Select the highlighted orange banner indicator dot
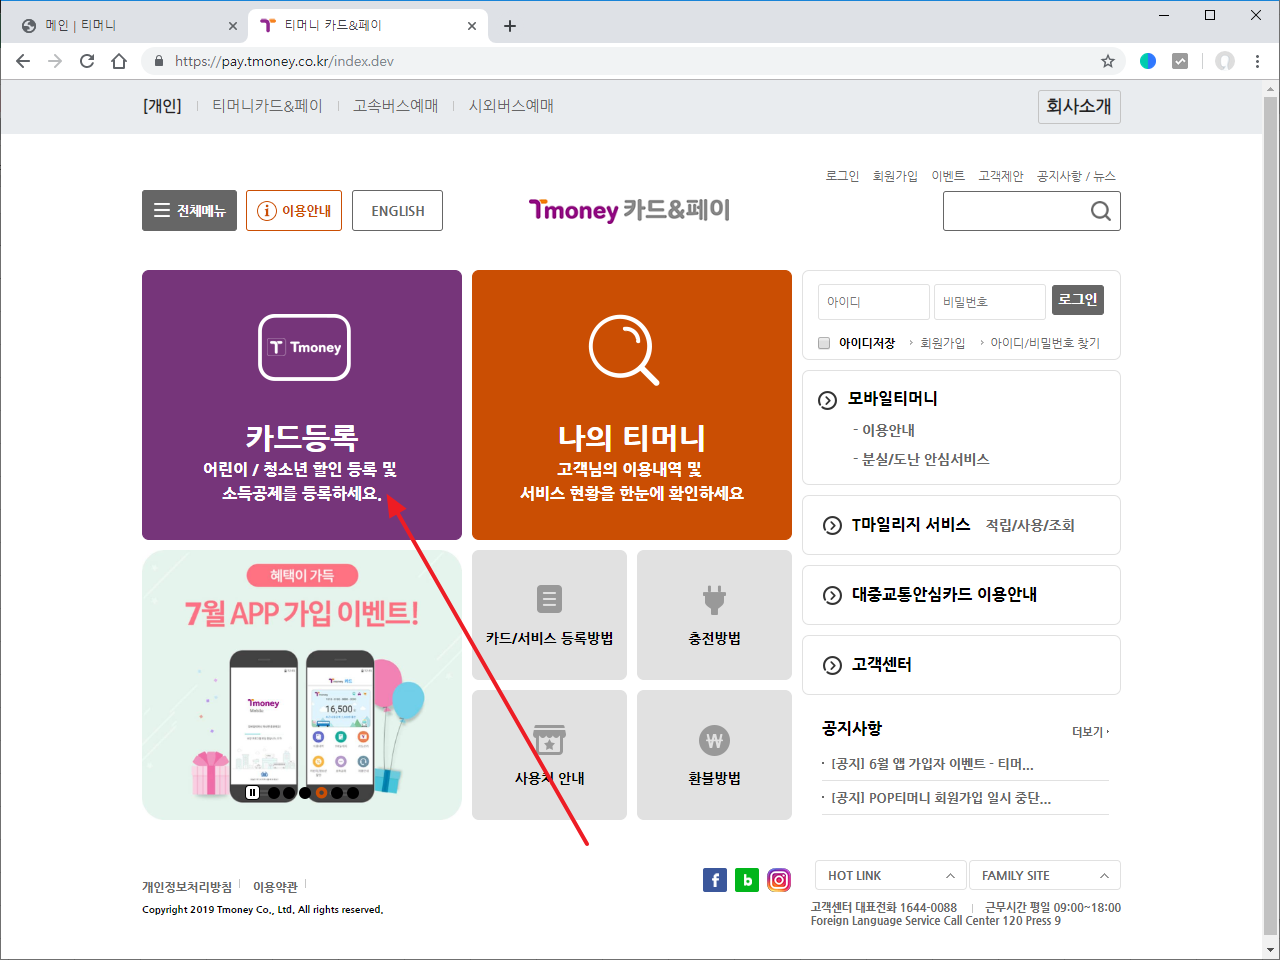 [321, 793]
